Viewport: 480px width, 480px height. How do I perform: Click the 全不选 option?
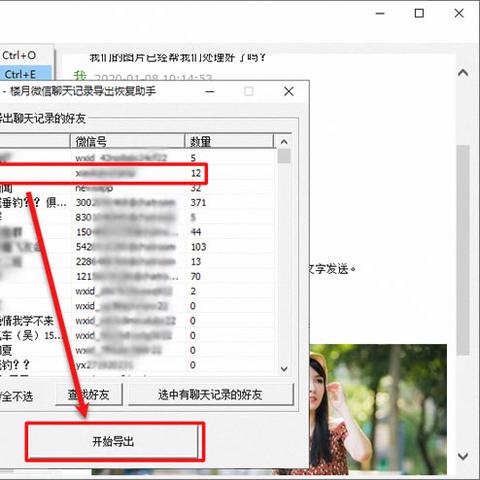17,396
